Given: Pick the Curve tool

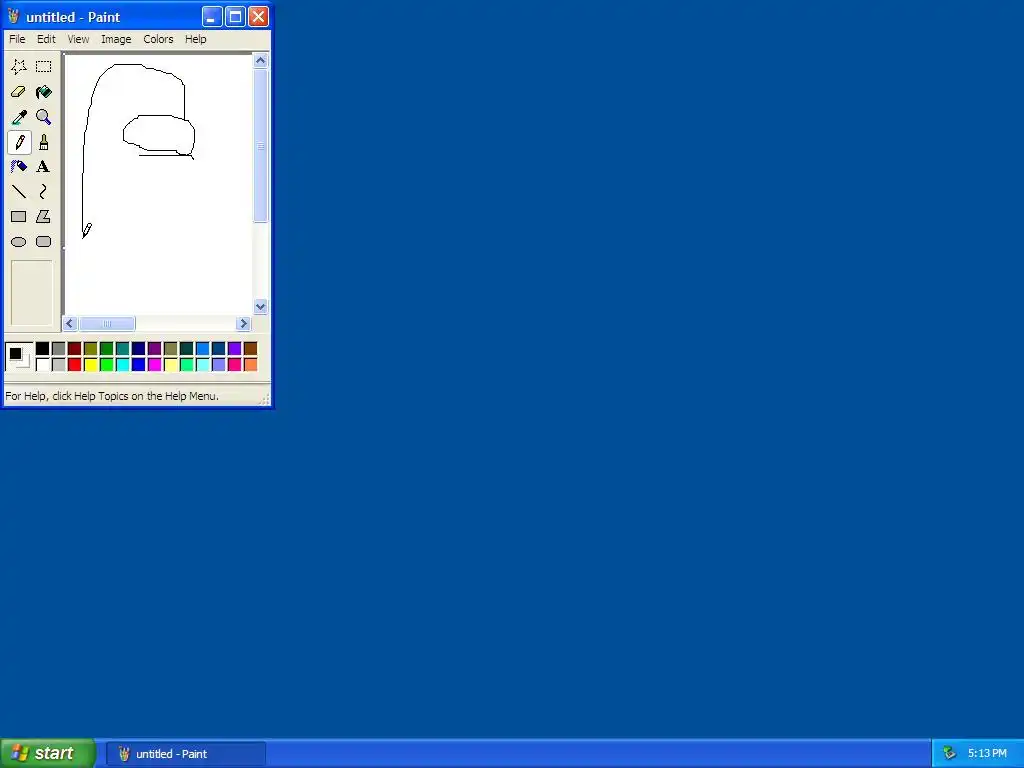Looking at the screenshot, I should point(43,191).
